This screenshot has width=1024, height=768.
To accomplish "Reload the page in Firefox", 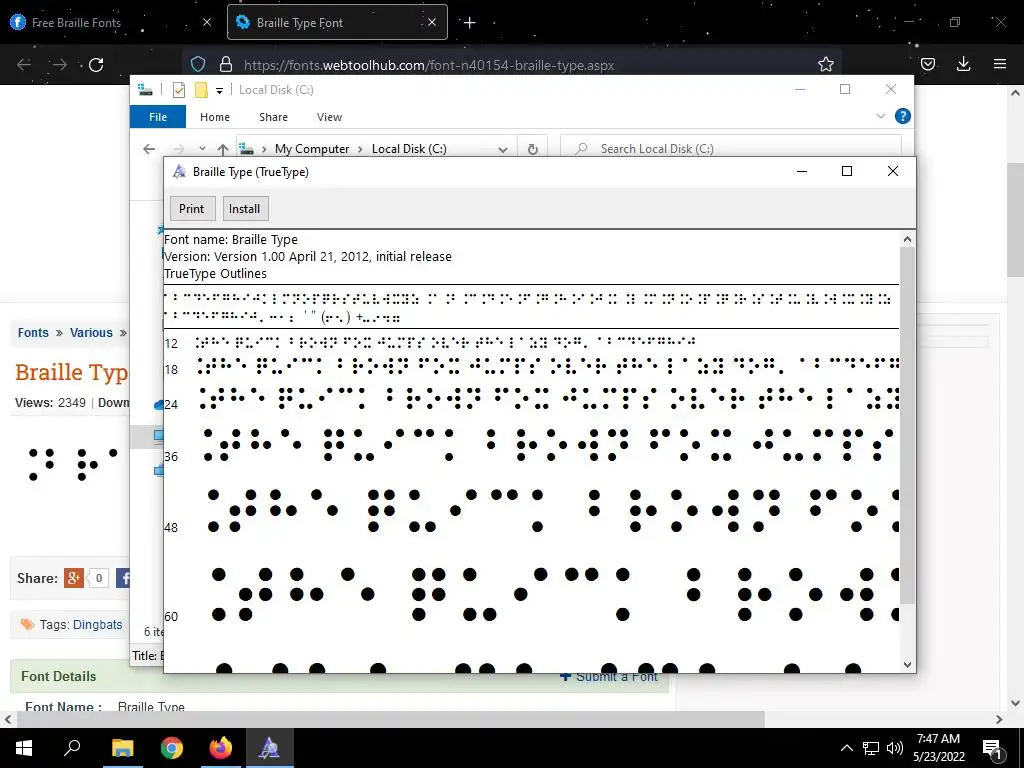I will (96, 65).
